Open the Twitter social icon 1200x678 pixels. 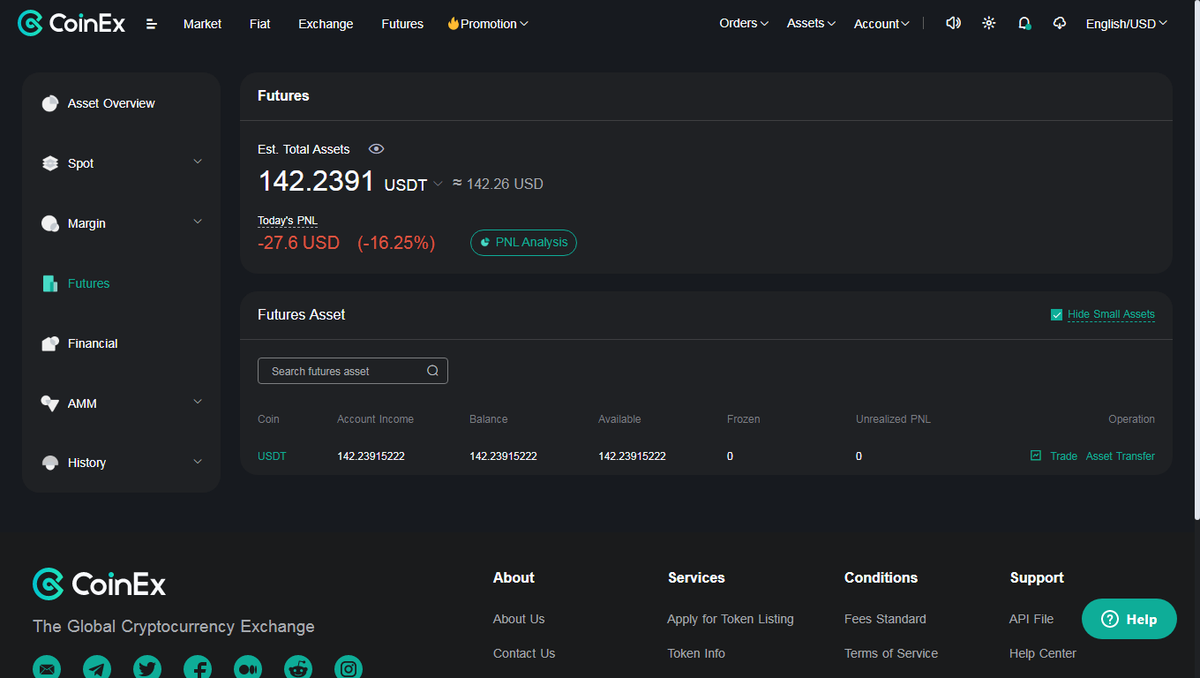tap(147, 667)
